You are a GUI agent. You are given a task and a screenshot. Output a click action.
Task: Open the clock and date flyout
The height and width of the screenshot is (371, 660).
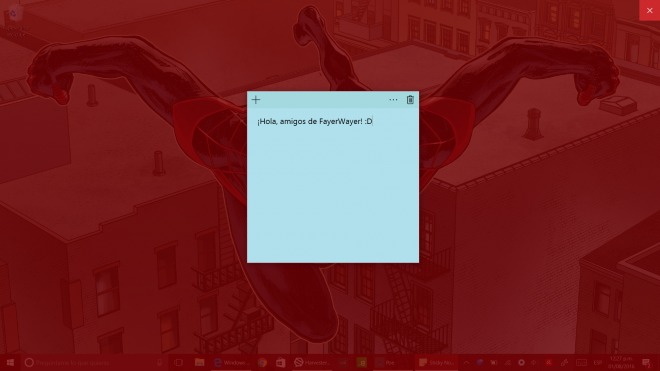tap(621, 363)
